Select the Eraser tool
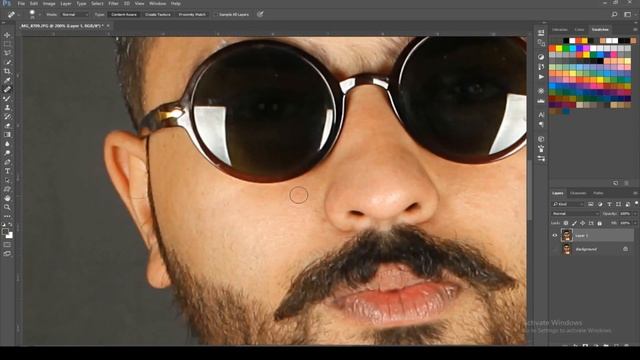The height and width of the screenshot is (360, 640). click(7, 125)
